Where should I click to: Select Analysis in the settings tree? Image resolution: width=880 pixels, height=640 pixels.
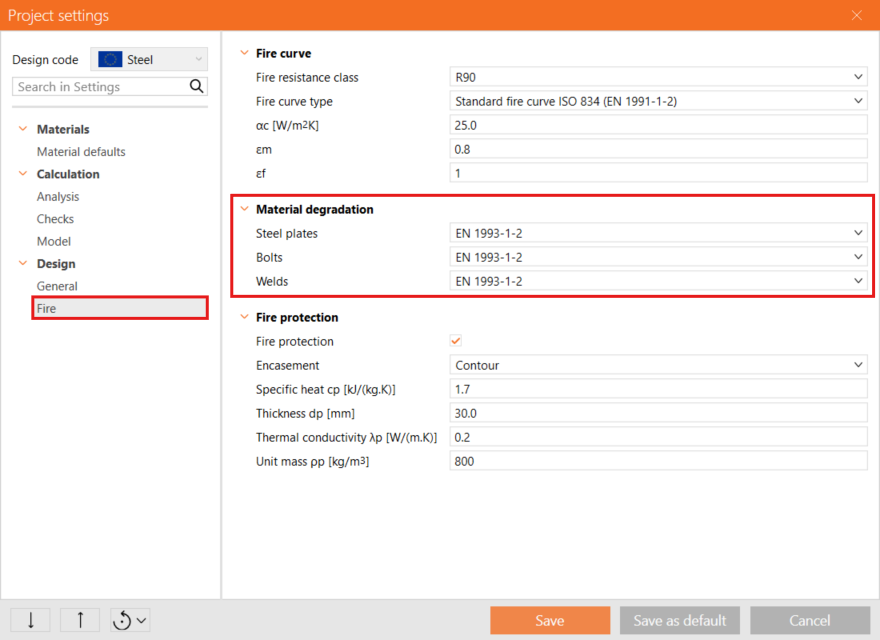[58, 197]
